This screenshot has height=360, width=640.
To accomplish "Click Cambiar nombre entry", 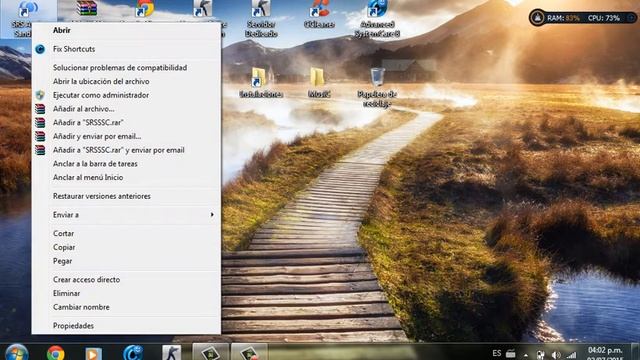I will click(x=126, y=307).
